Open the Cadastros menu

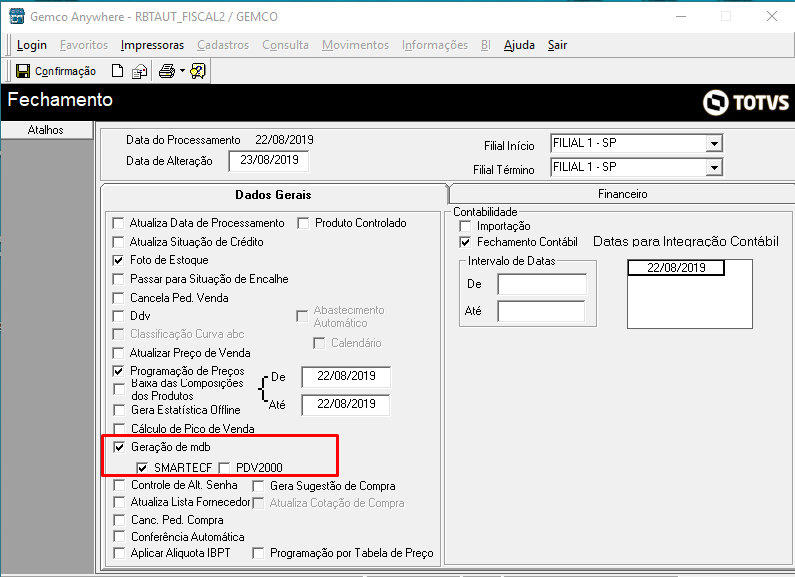click(x=223, y=45)
